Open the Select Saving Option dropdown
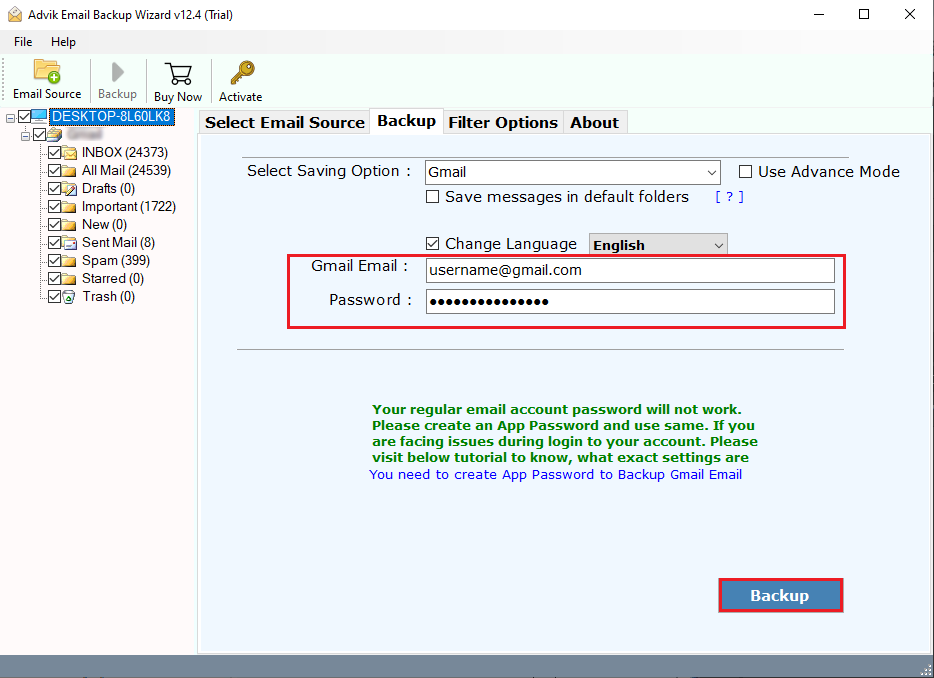 pyautogui.click(x=572, y=172)
